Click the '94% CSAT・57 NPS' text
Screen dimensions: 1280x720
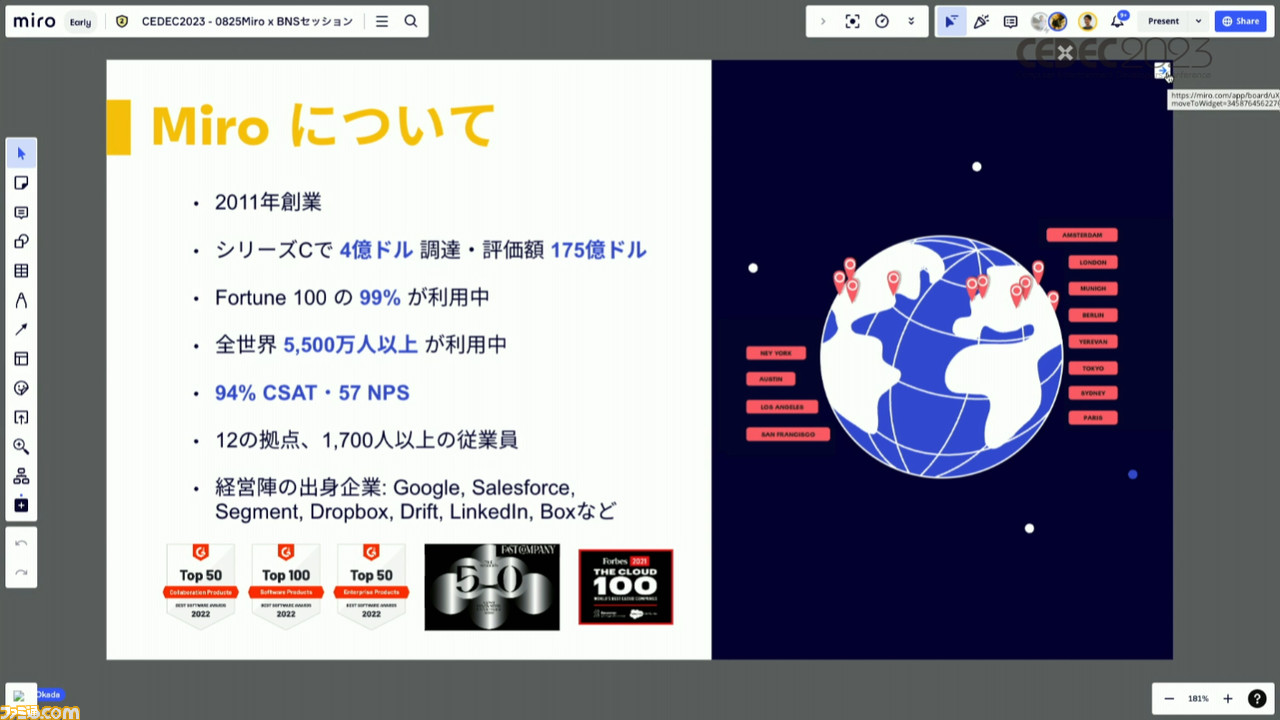tap(312, 393)
